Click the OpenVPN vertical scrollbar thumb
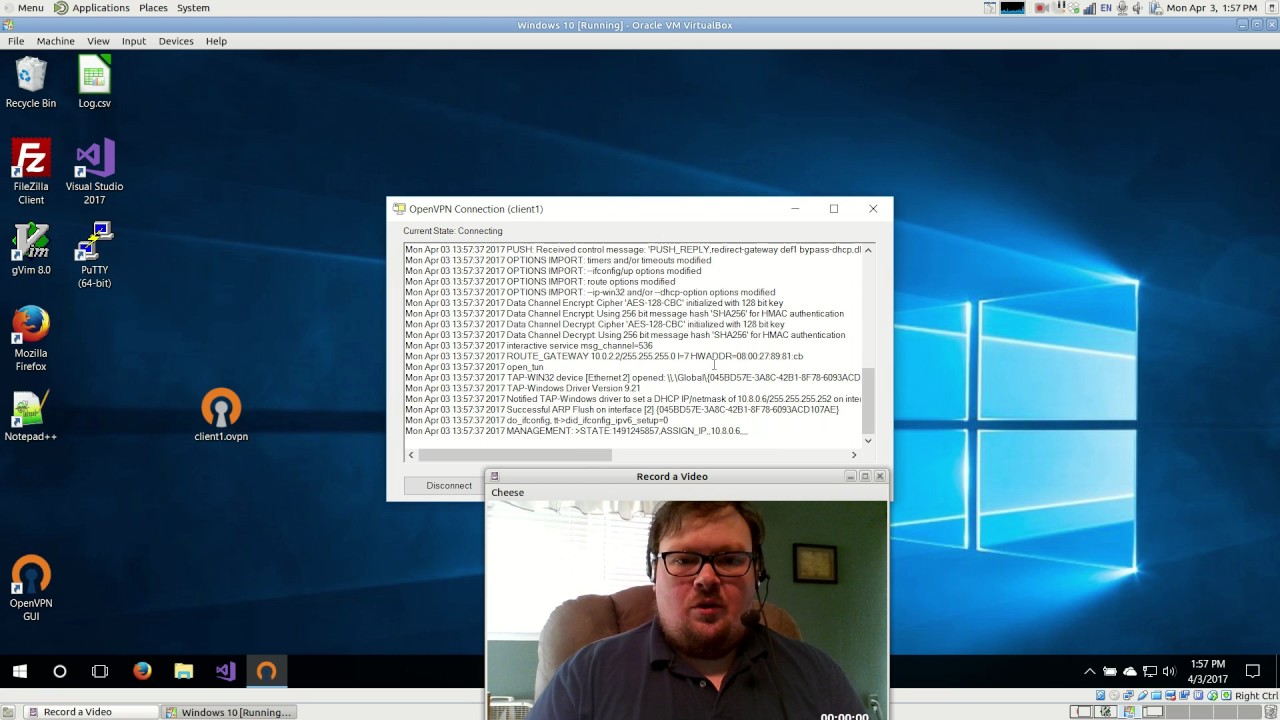Screen dimensions: 1280x720 click(x=868, y=400)
